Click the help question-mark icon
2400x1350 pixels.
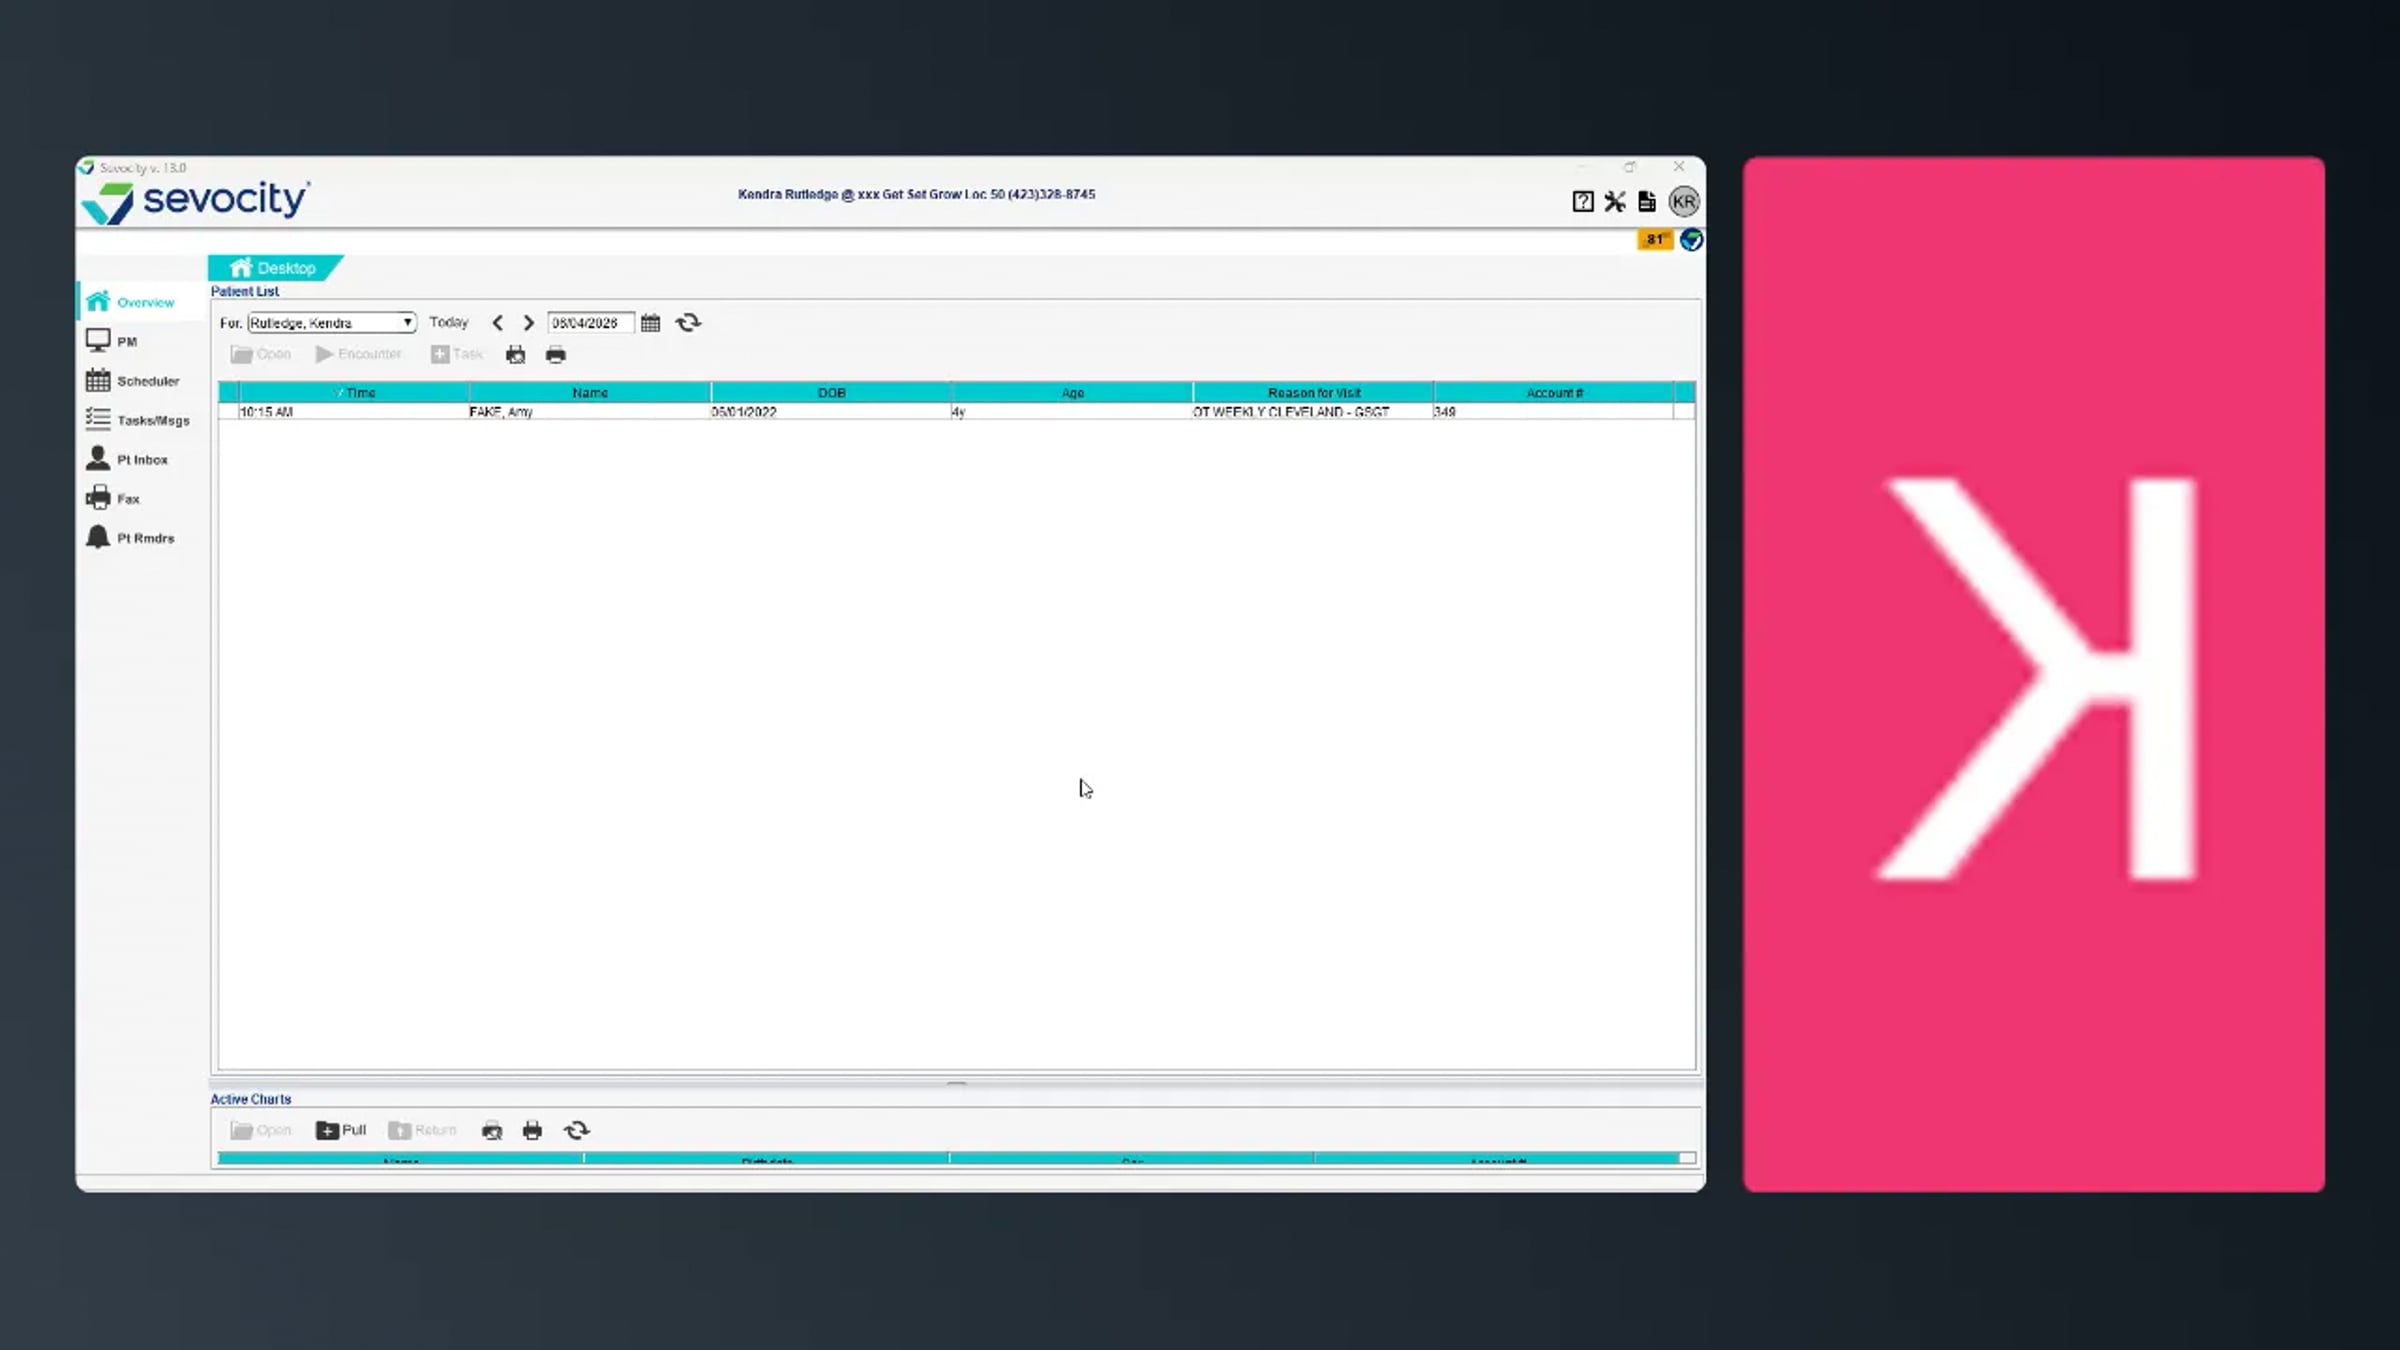[x=1582, y=202]
